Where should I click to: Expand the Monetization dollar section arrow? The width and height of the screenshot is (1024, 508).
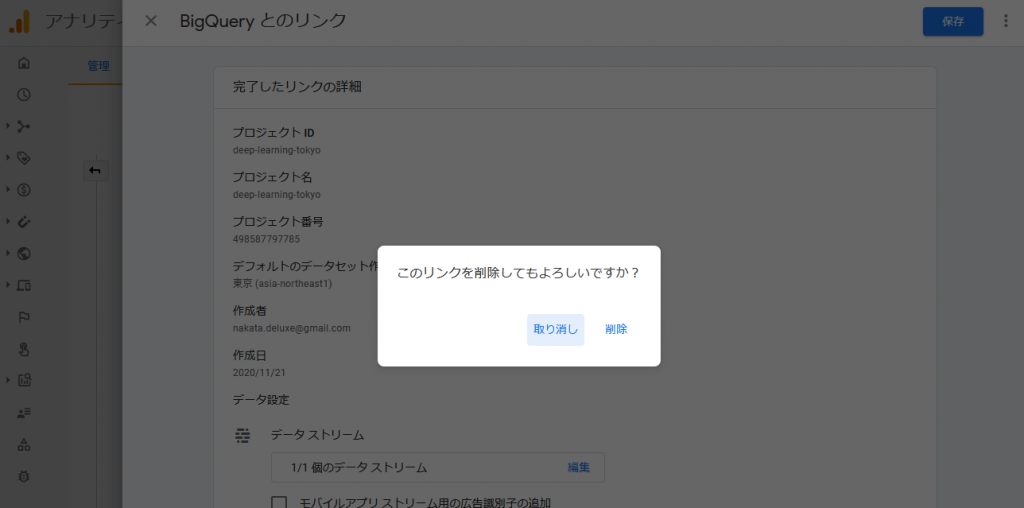tap(8, 189)
